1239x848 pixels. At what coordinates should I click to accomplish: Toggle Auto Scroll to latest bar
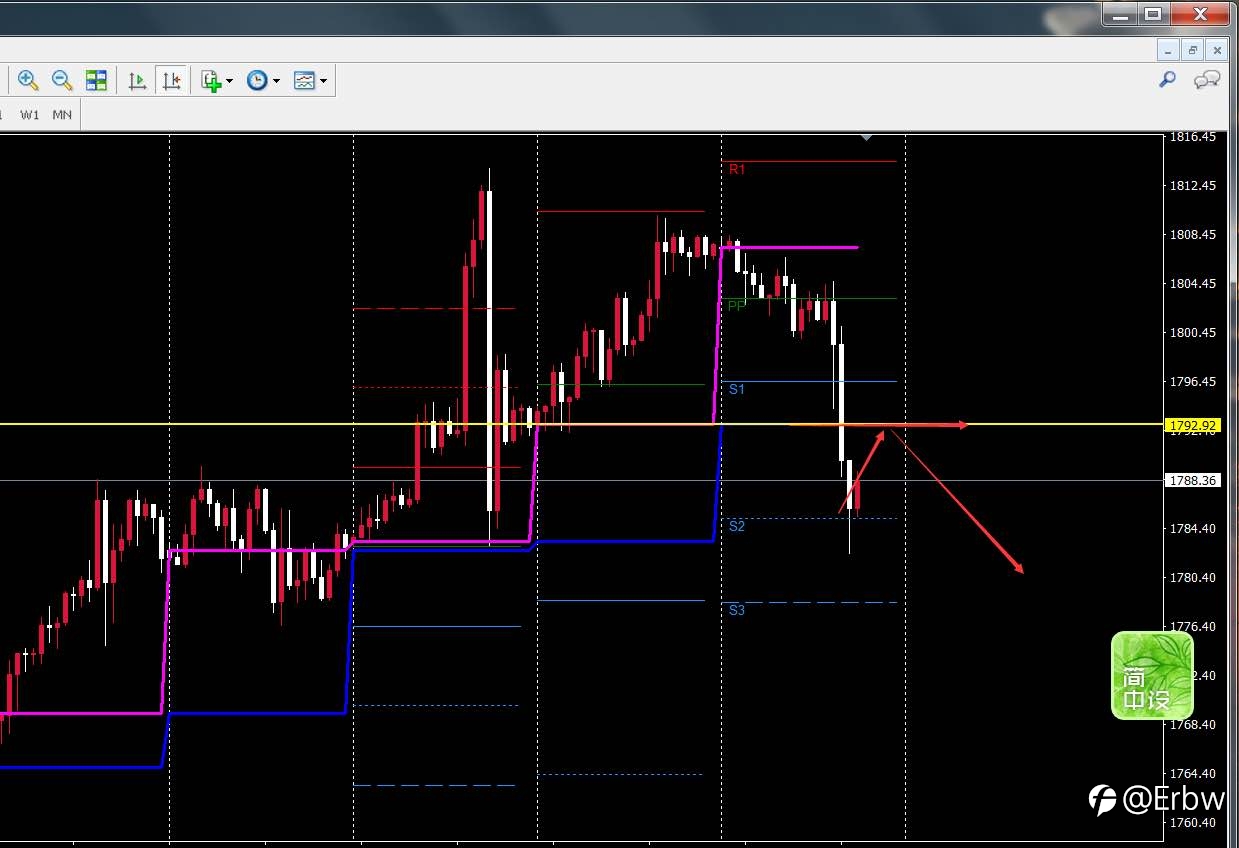click(x=138, y=80)
